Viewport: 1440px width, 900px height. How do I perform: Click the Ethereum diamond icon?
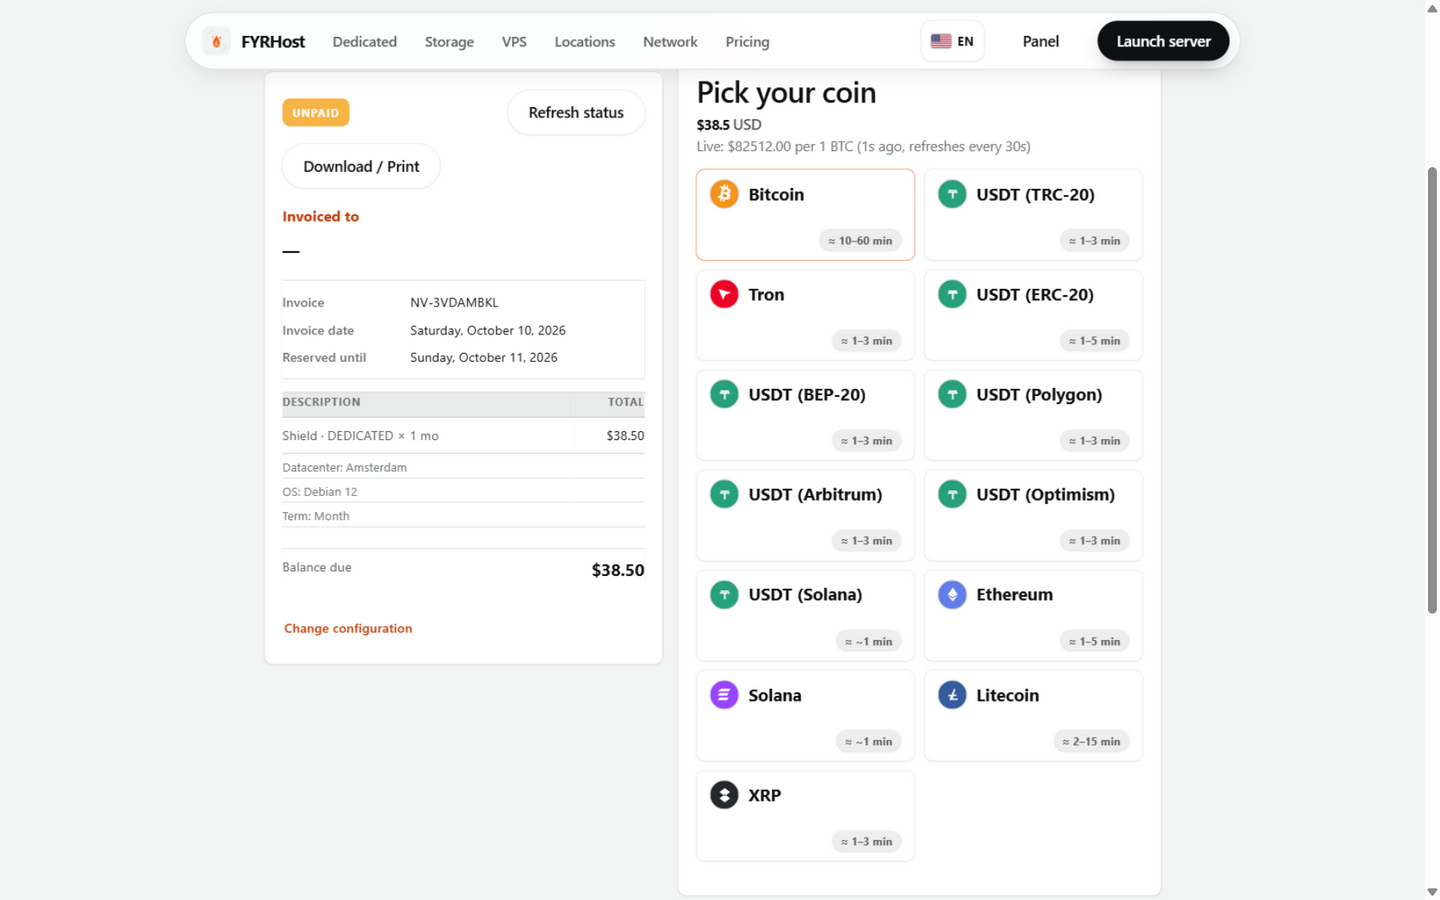coord(952,594)
